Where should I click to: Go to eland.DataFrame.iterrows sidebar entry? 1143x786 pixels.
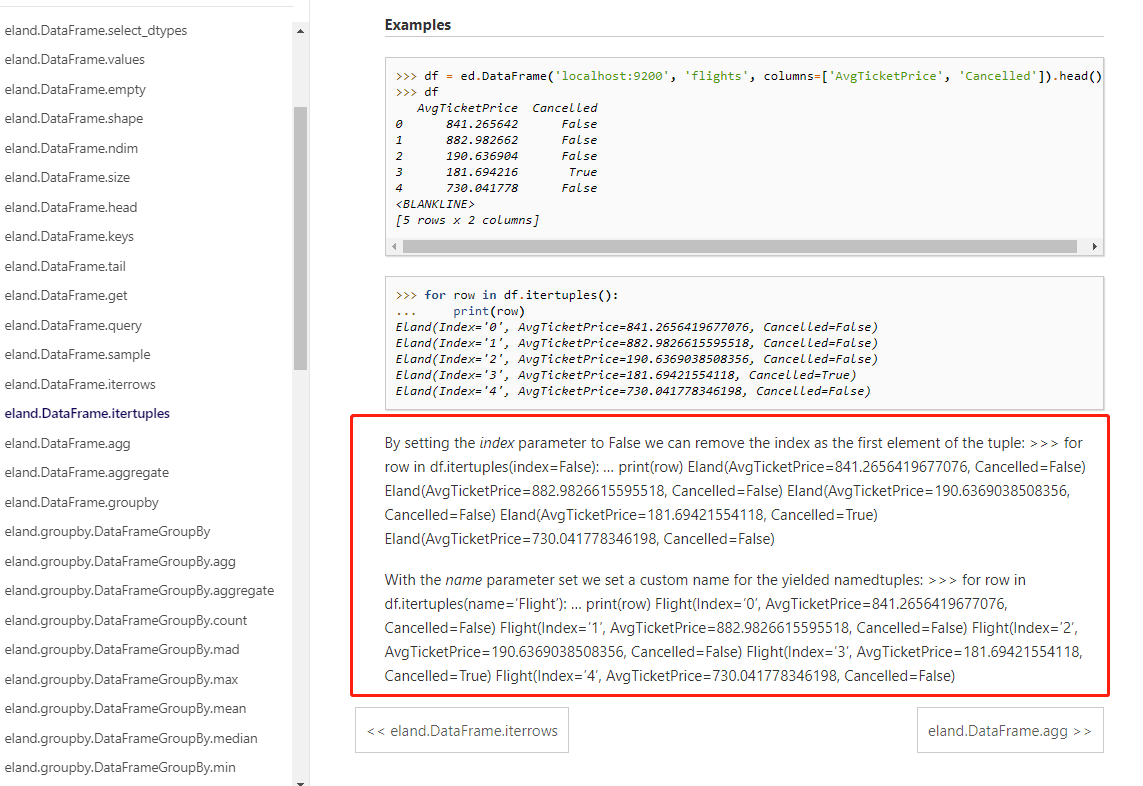[x=80, y=384]
